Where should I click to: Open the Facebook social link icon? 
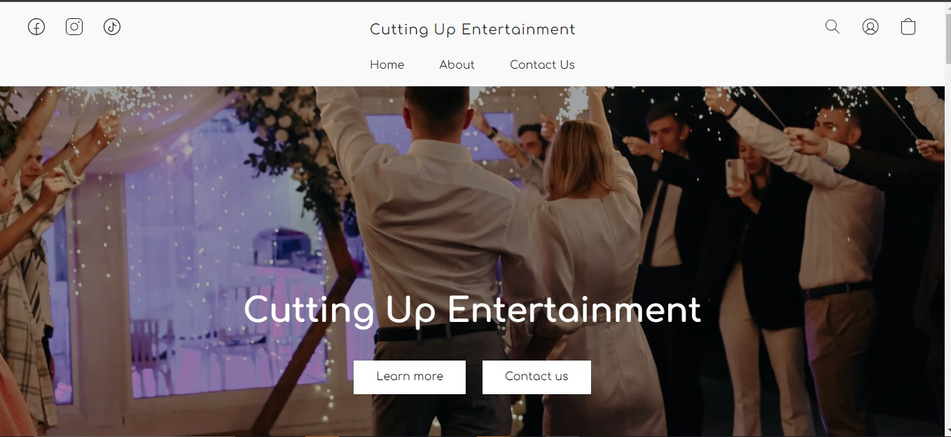(36, 27)
